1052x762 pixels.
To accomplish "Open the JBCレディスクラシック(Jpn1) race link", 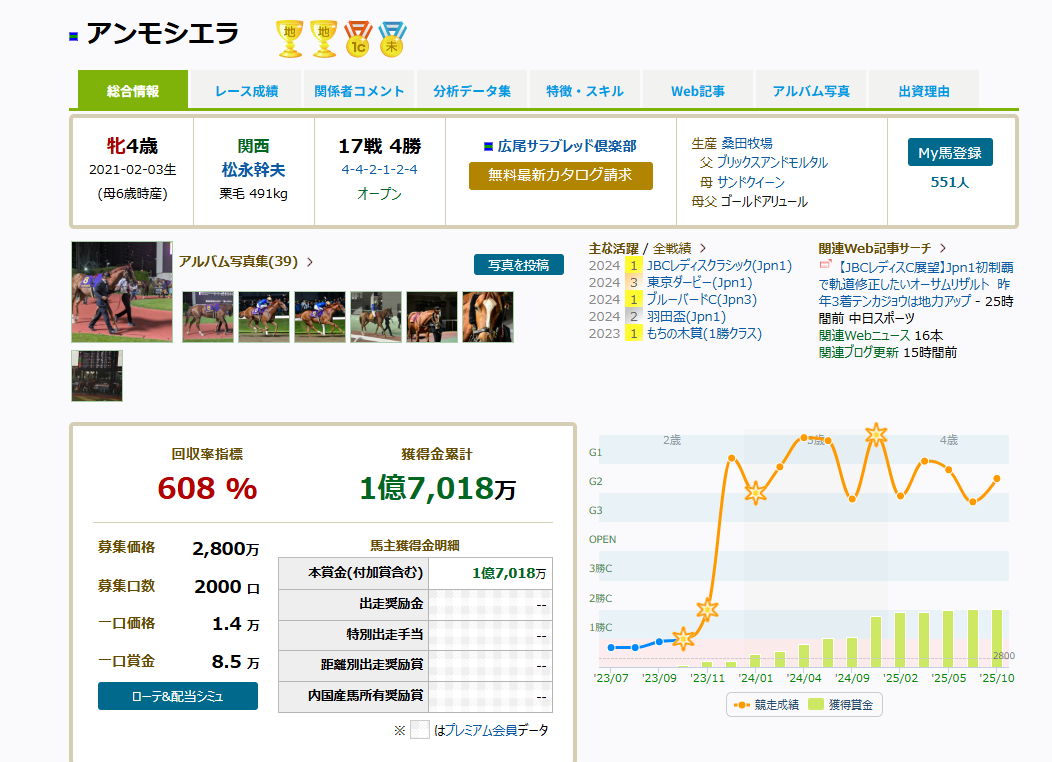I will tap(719, 266).
